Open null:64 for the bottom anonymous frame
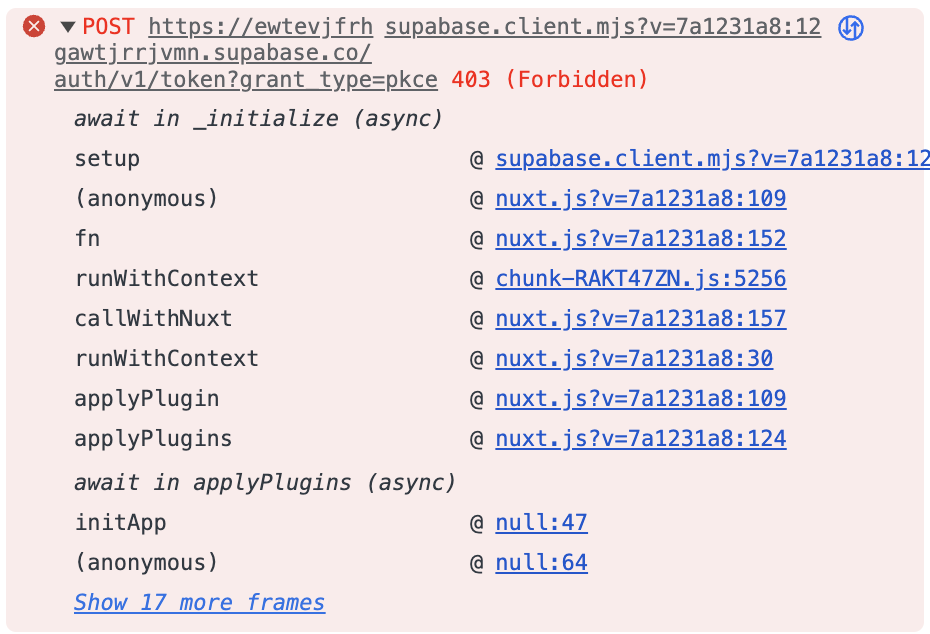Viewport: 930px width, 634px height. 541,562
